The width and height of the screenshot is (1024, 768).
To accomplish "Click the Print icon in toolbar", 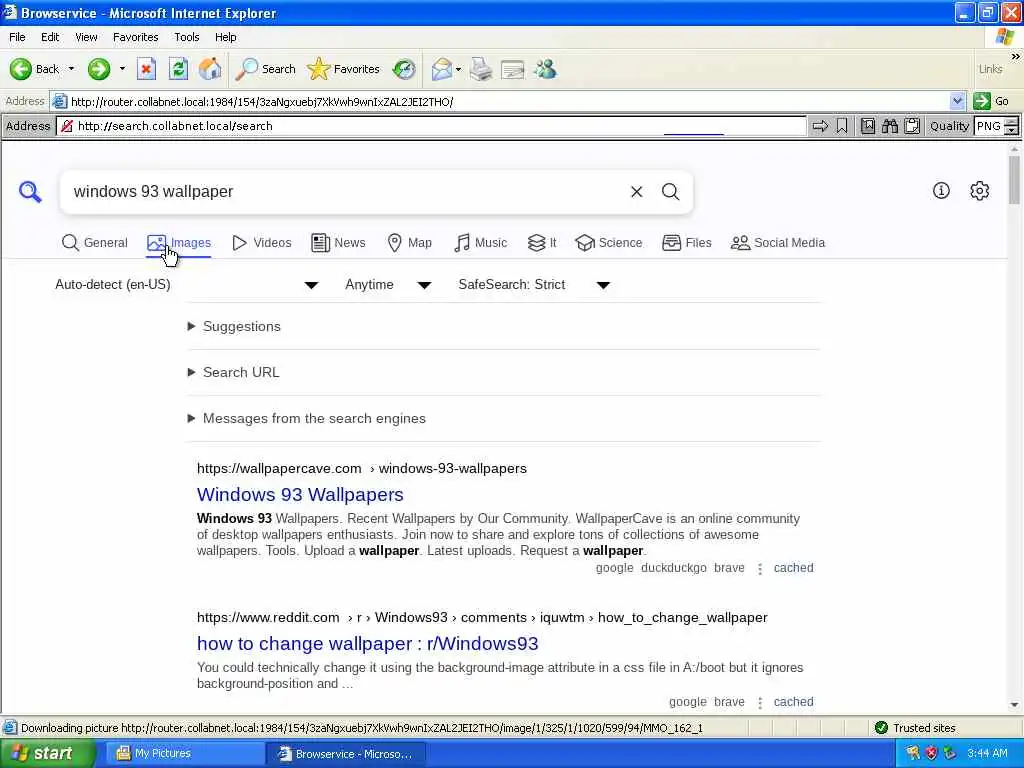I will 481,69.
